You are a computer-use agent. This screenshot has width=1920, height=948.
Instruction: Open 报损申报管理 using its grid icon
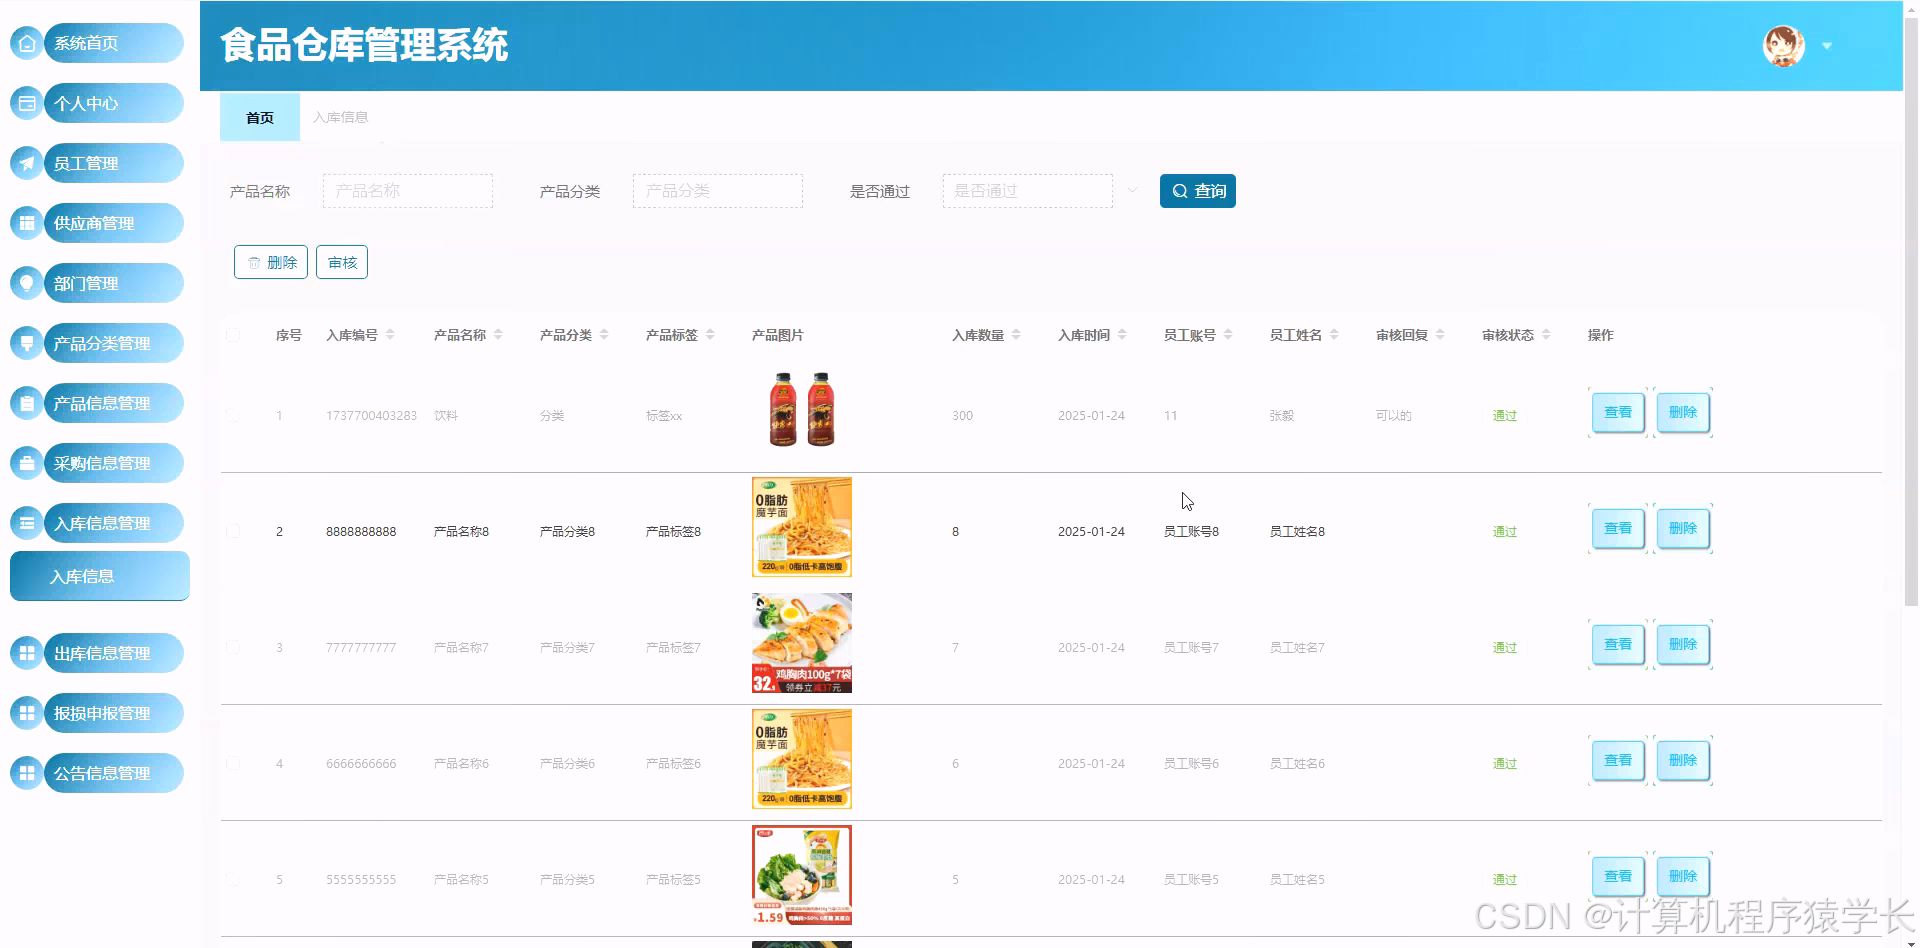(26, 712)
